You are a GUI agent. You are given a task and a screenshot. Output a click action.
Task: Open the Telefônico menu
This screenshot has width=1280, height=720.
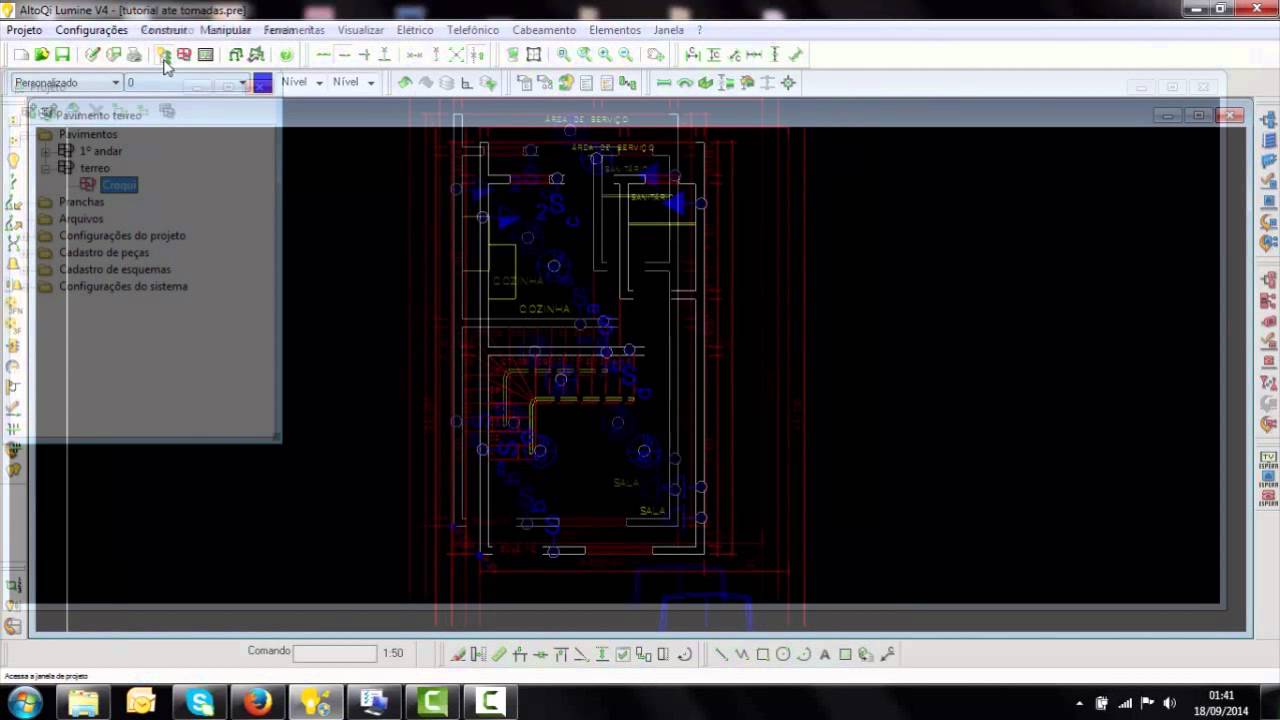(x=473, y=30)
